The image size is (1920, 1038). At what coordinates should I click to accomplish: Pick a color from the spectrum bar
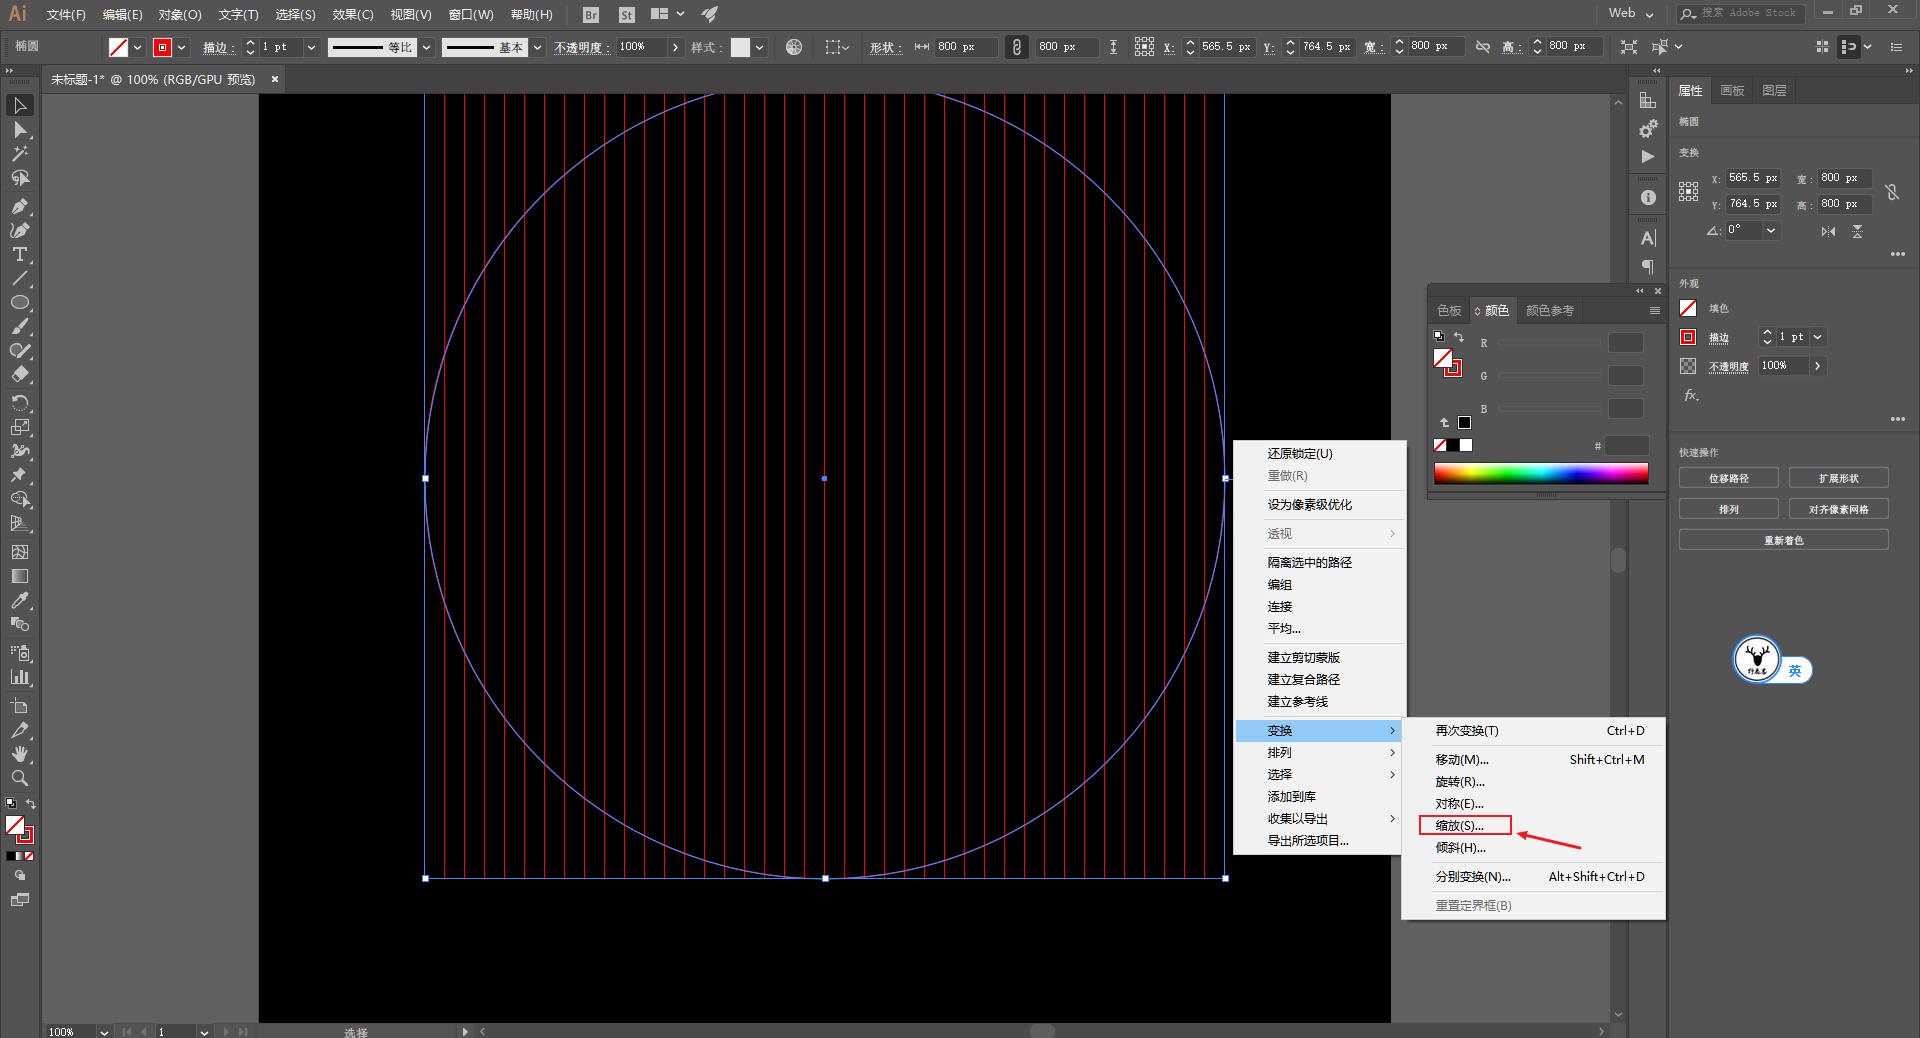(x=1540, y=474)
